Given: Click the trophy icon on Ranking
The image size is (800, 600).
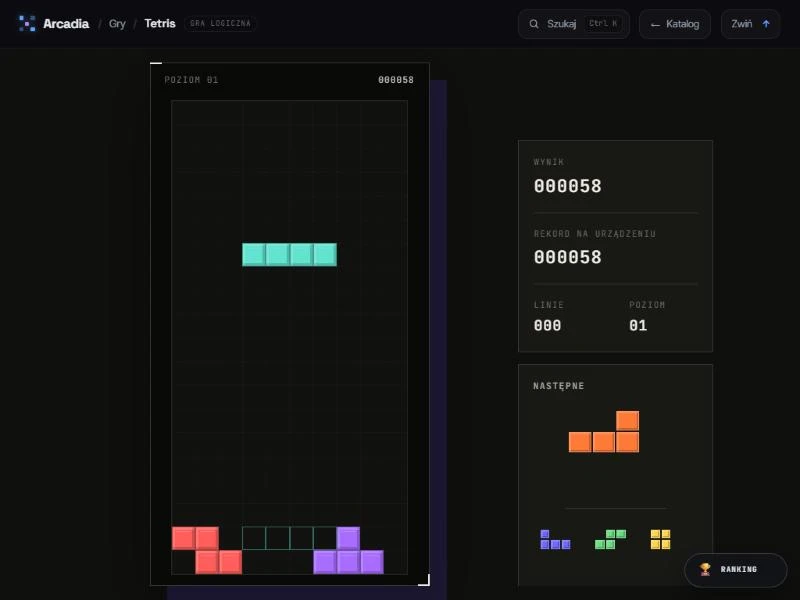Looking at the screenshot, I should click(x=705, y=569).
